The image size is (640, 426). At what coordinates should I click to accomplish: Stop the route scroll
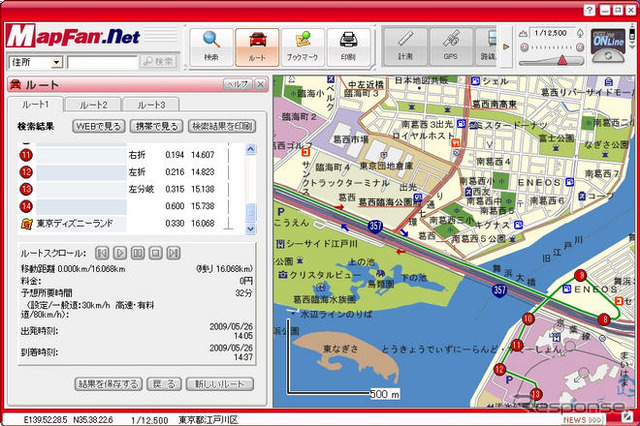click(155, 253)
